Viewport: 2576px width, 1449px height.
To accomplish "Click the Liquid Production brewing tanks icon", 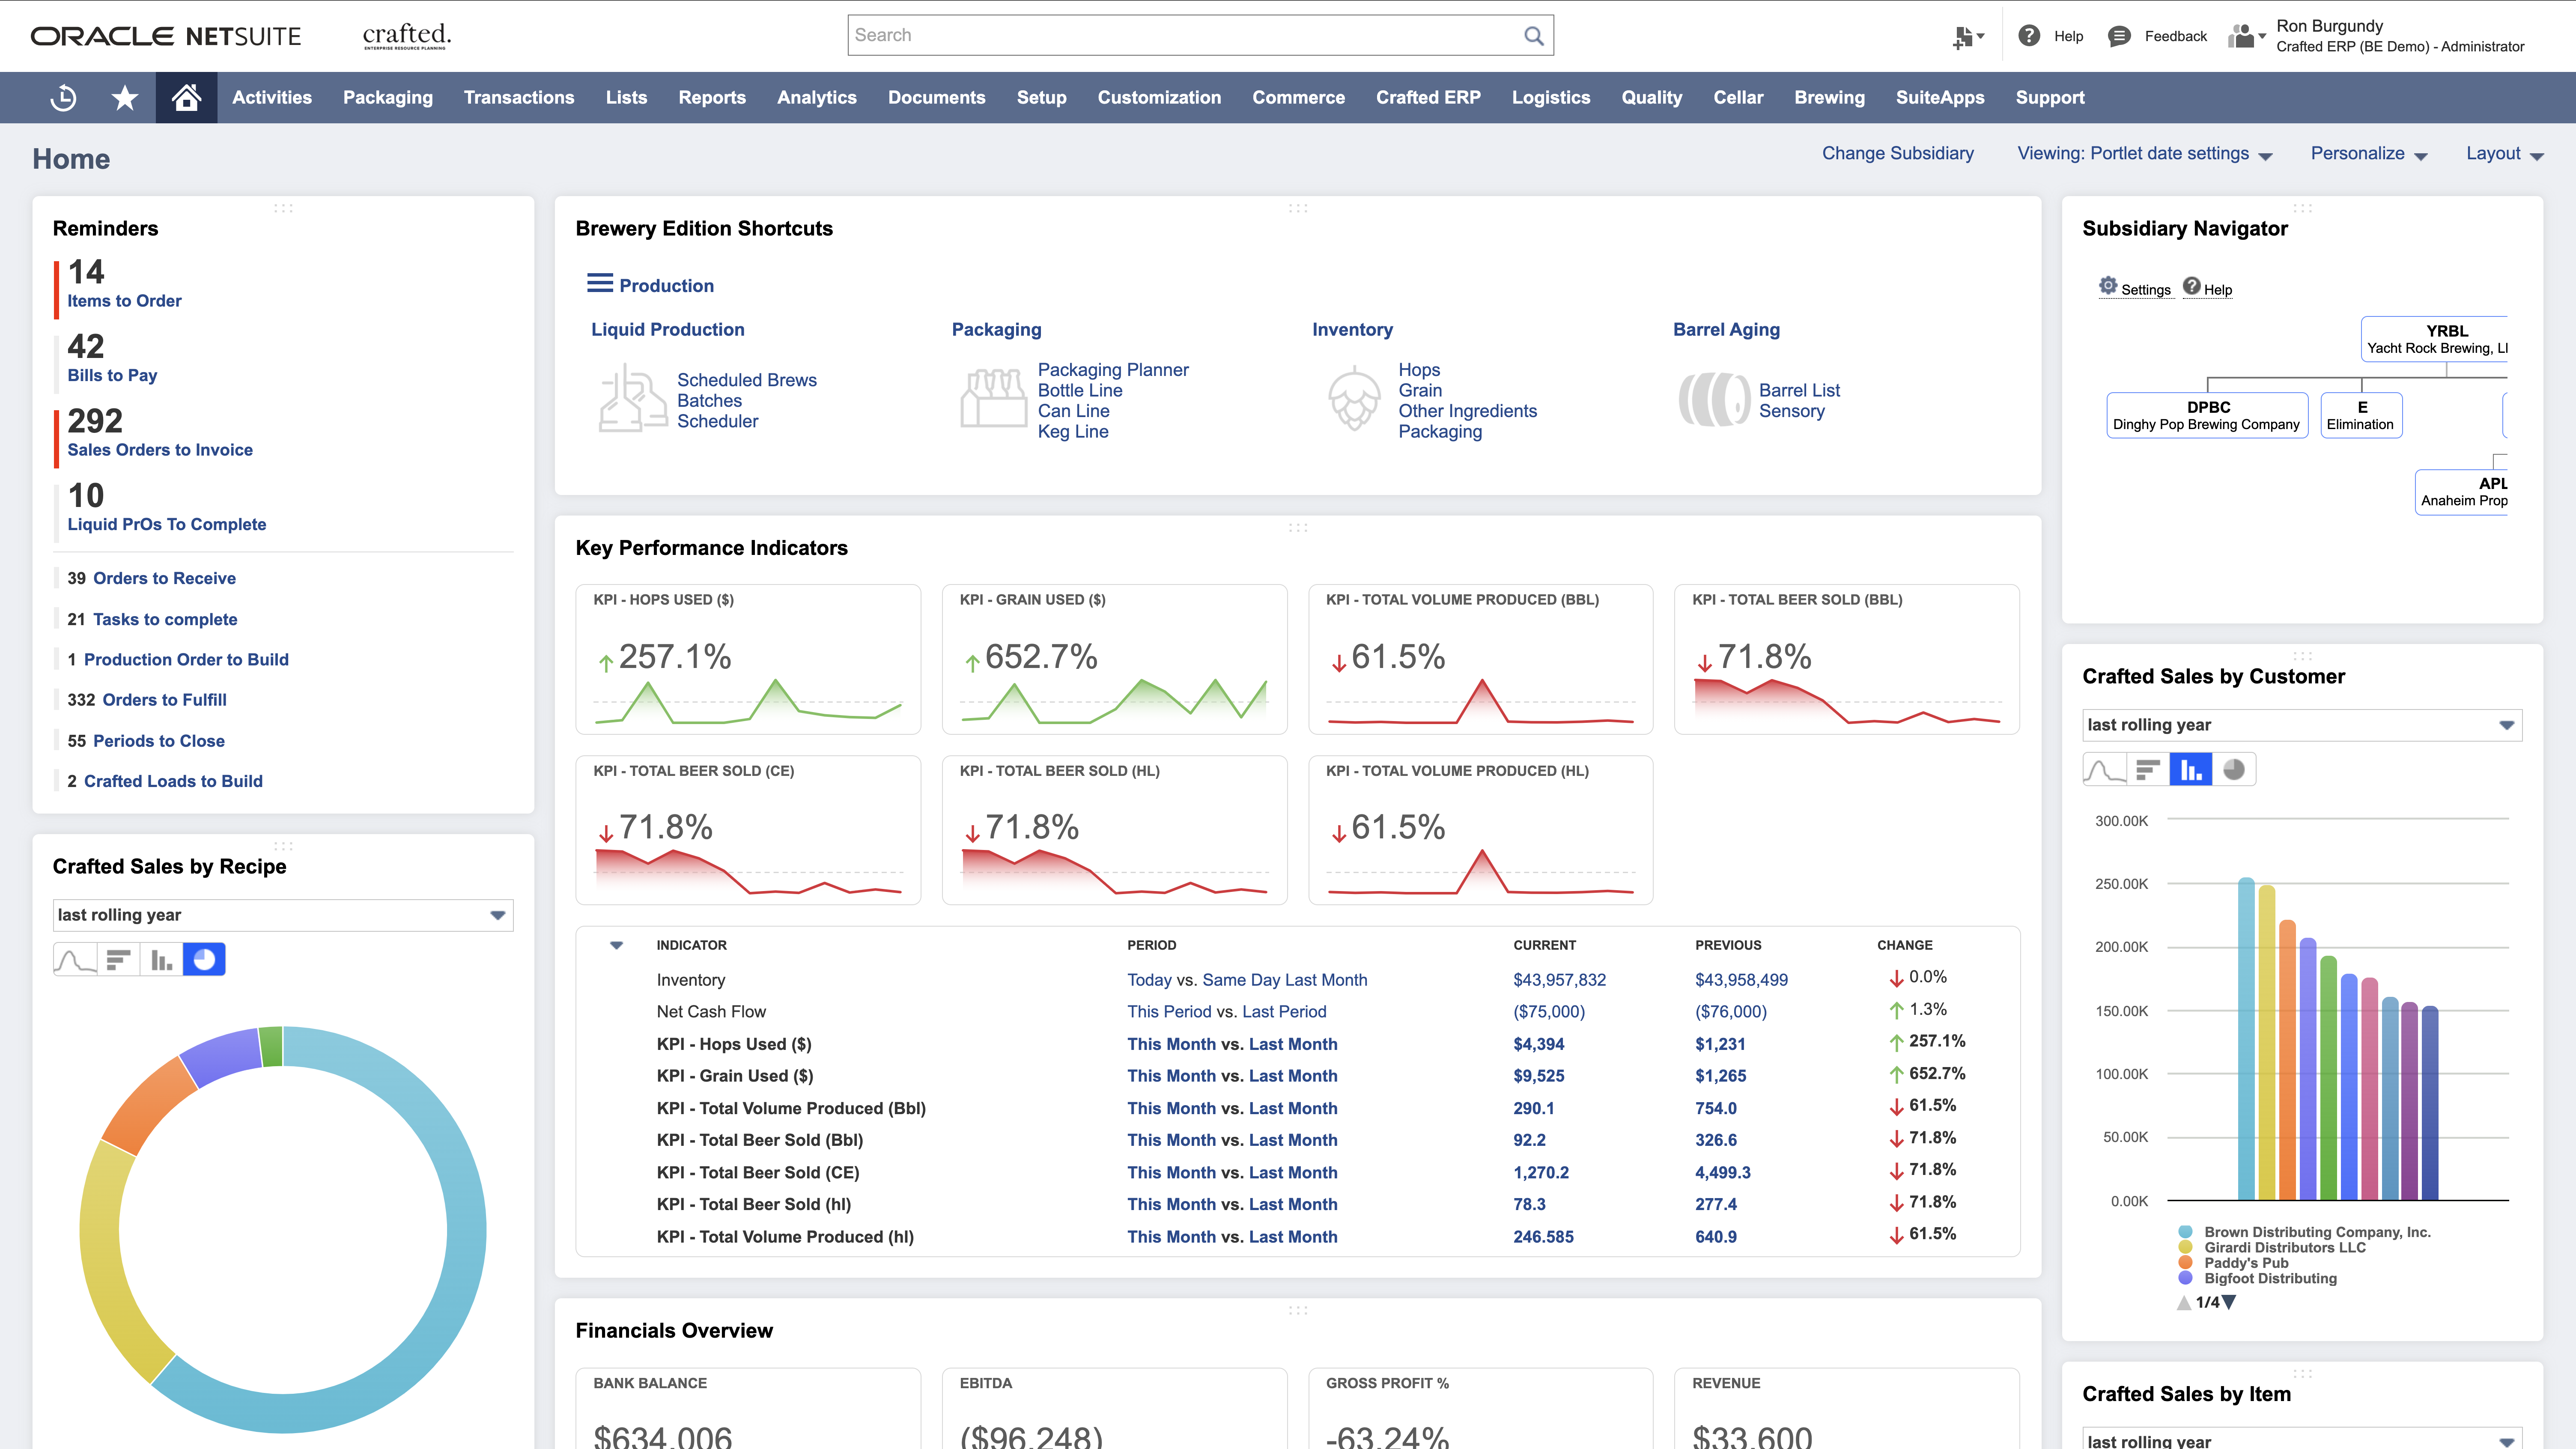I will pyautogui.click(x=633, y=398).
